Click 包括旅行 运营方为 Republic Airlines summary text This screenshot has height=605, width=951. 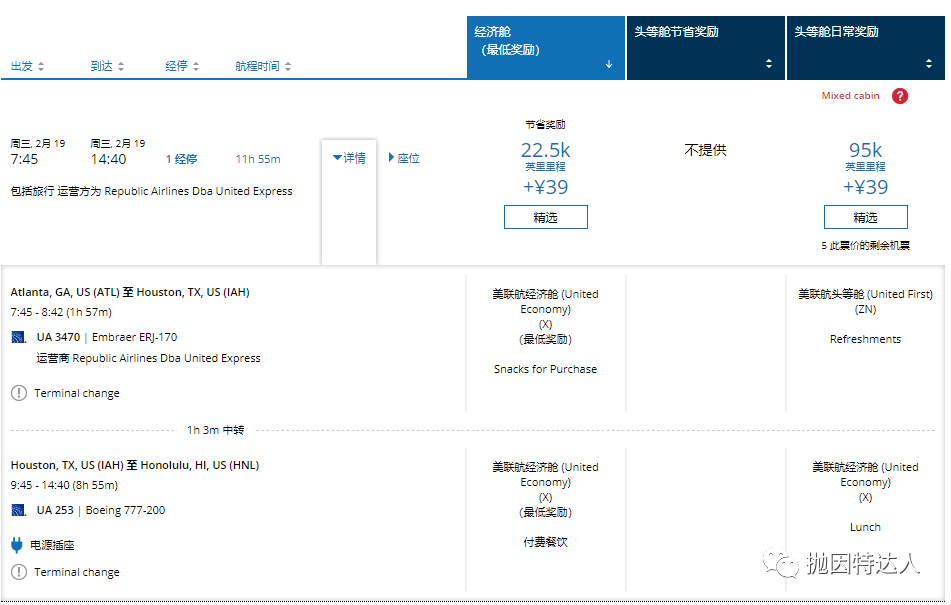[152, 191]
